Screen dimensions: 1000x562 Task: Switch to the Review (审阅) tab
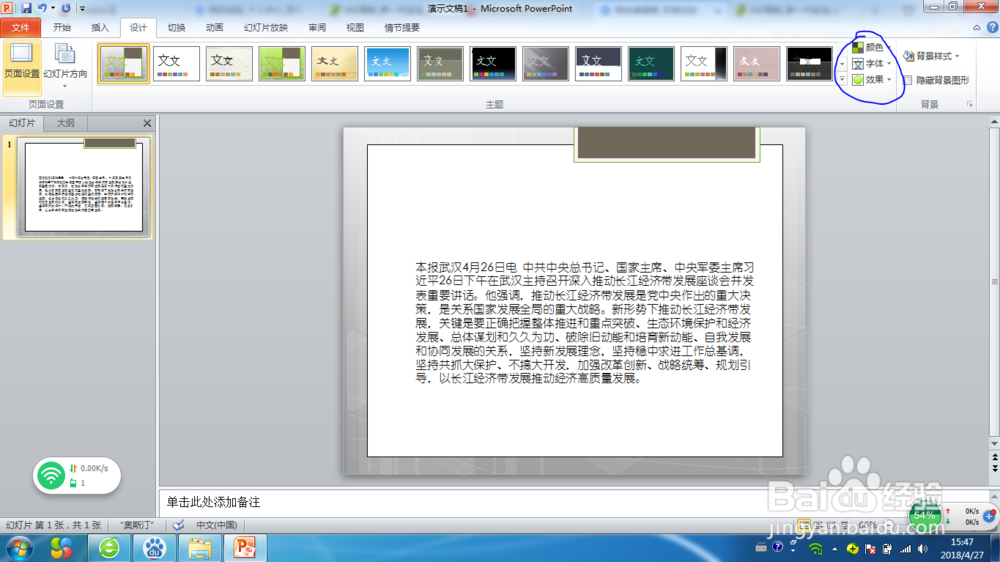point(317,27)
